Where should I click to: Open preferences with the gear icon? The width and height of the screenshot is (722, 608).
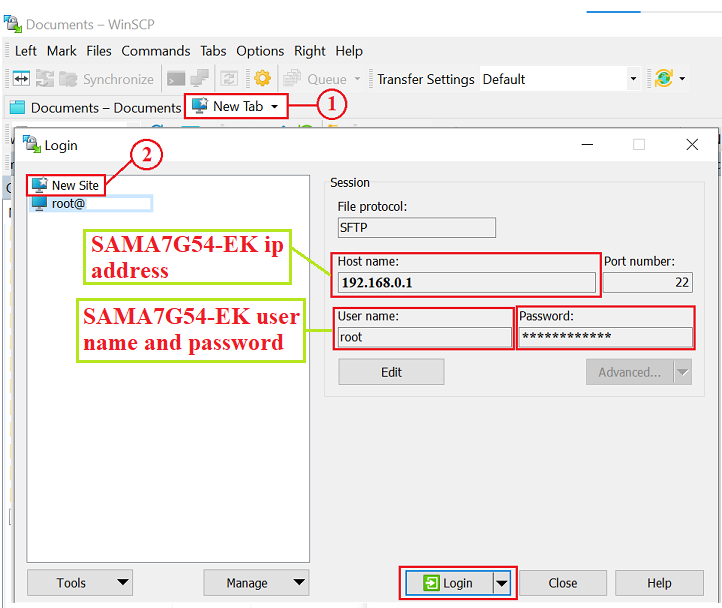click(262, 79)
